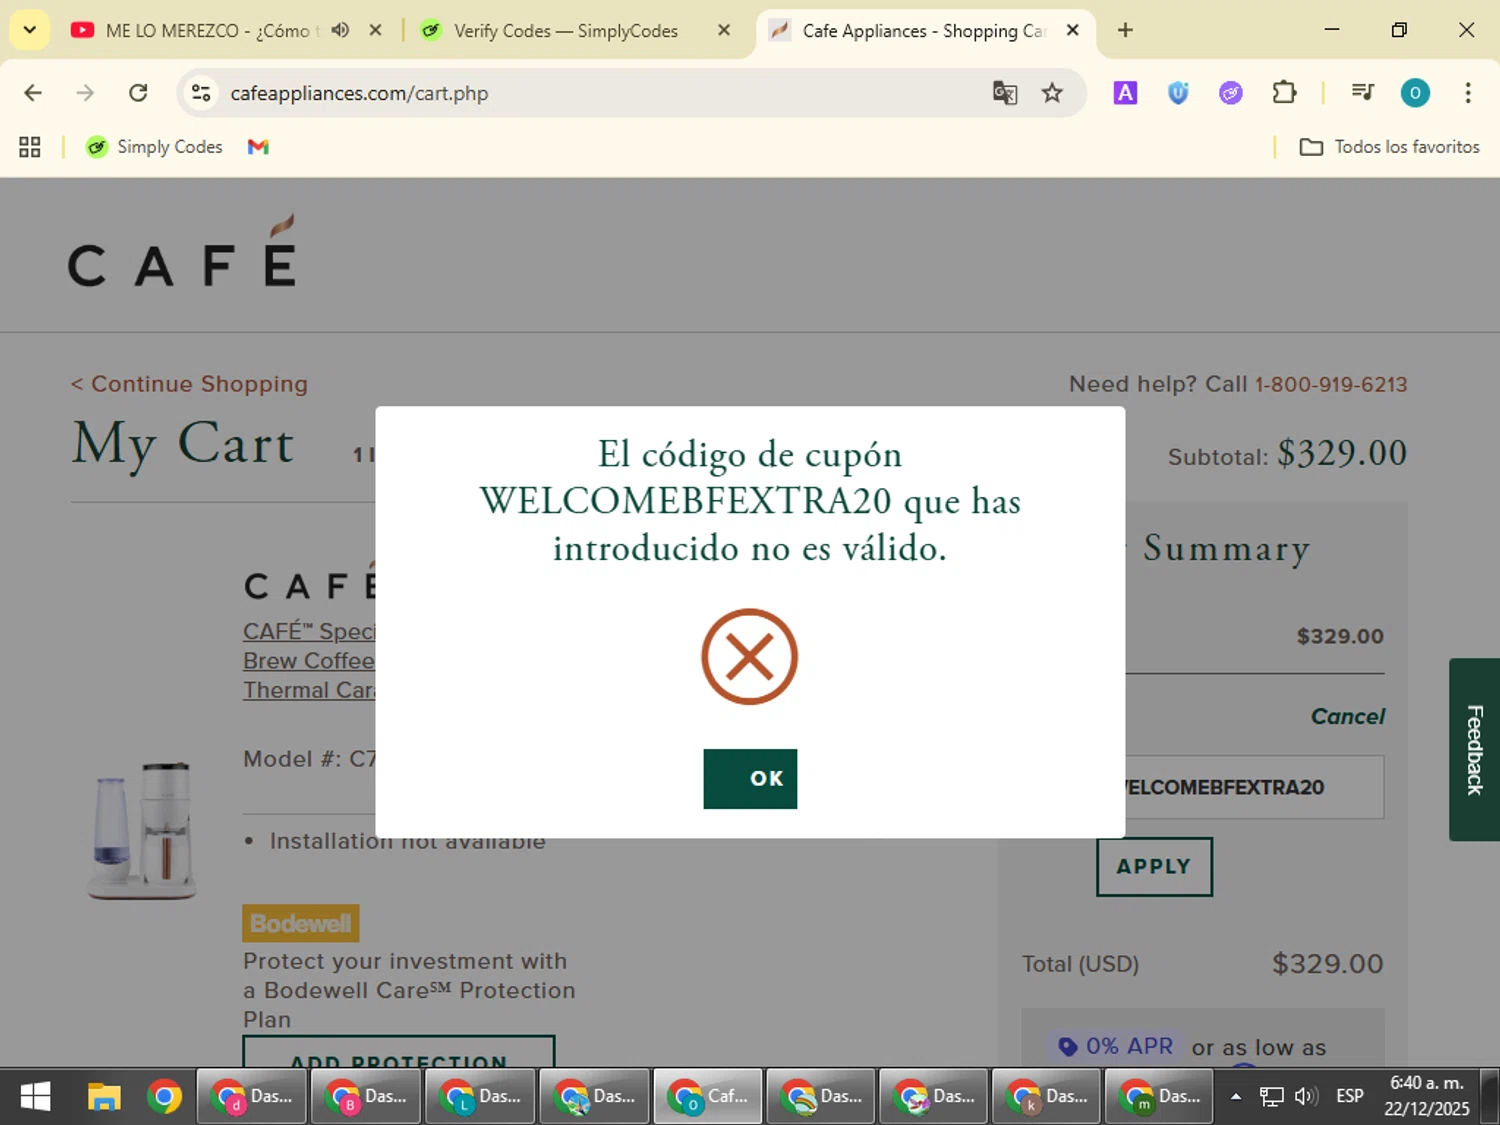Close the ME LO MEREZCO tab
Screen dimensions: 1500x1125
pos(375,30)
